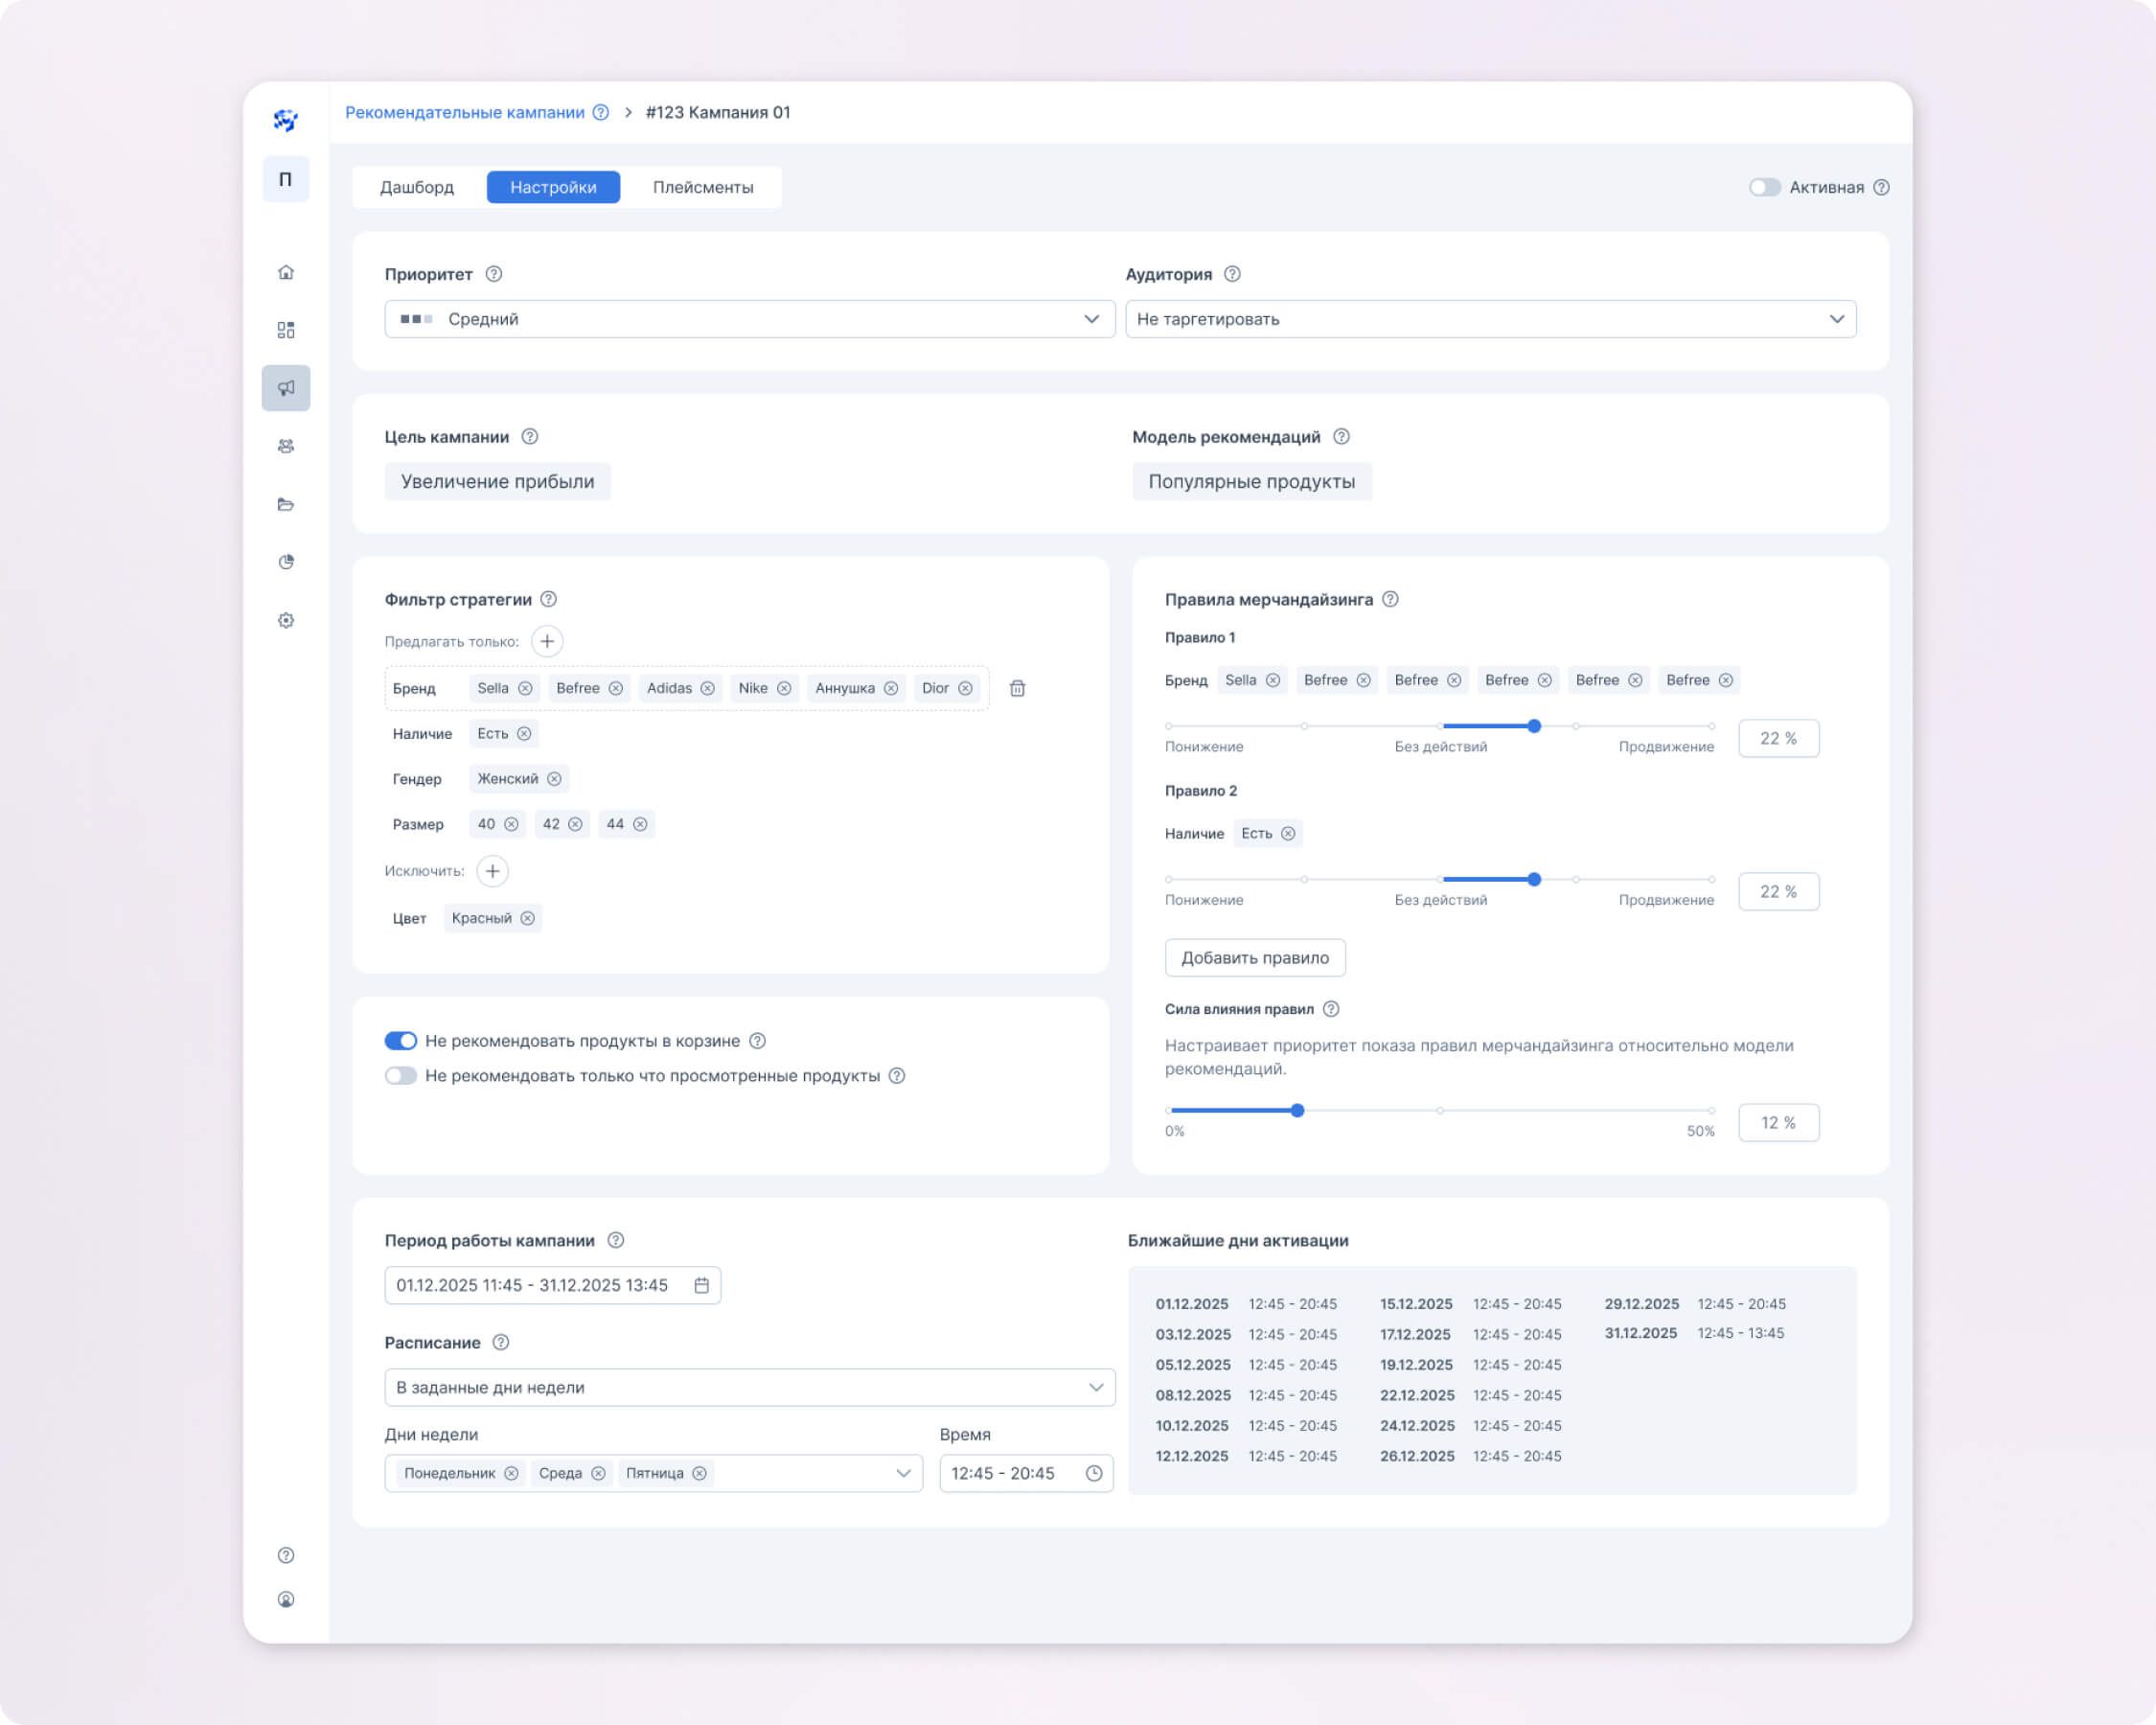This screenshot has height=1725, width=2156.
Task: Click the help icon next to Правила мерчандайзинга
Action: [1391, 599]
